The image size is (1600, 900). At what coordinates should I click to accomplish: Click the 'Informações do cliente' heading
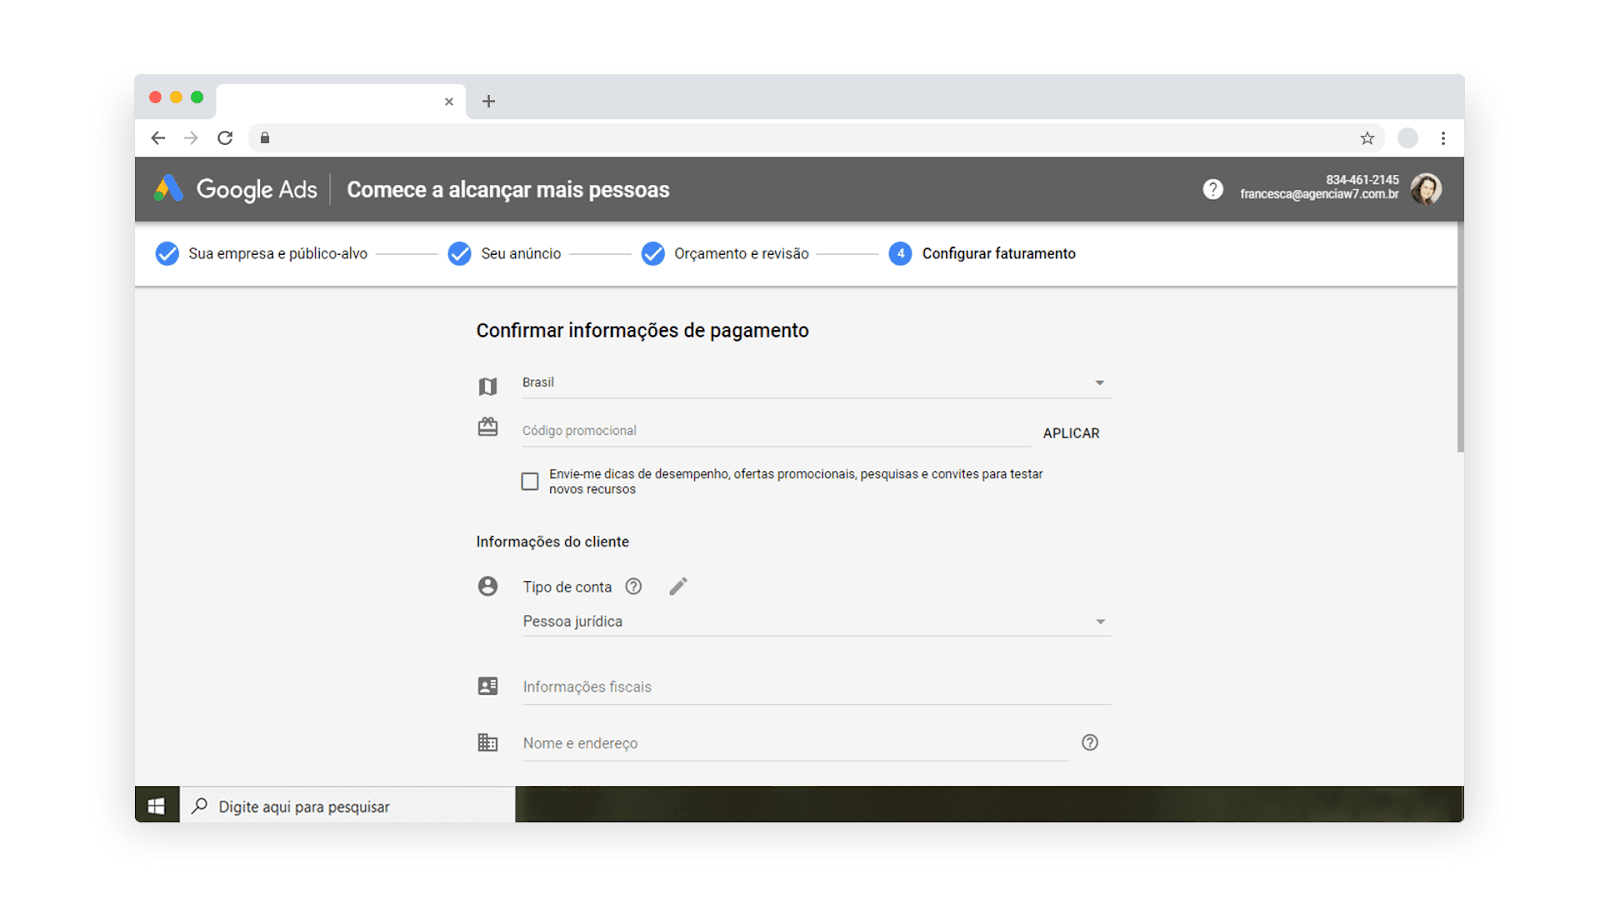[x=552, y=541]
